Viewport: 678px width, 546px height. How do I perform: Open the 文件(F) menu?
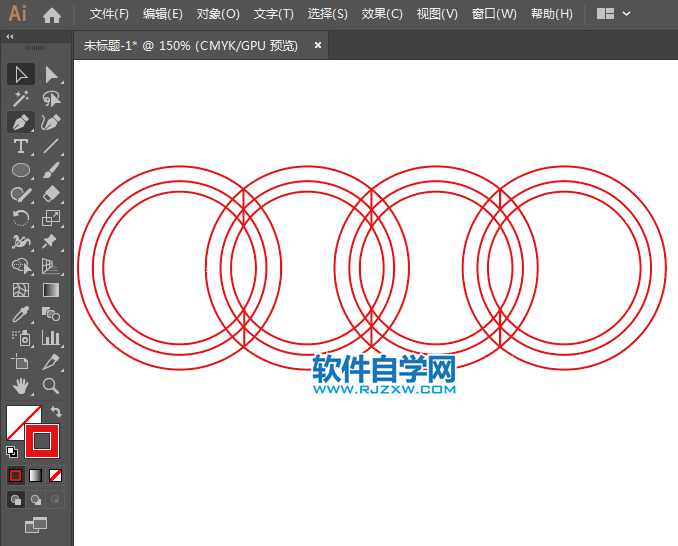(x=109, y=14)
